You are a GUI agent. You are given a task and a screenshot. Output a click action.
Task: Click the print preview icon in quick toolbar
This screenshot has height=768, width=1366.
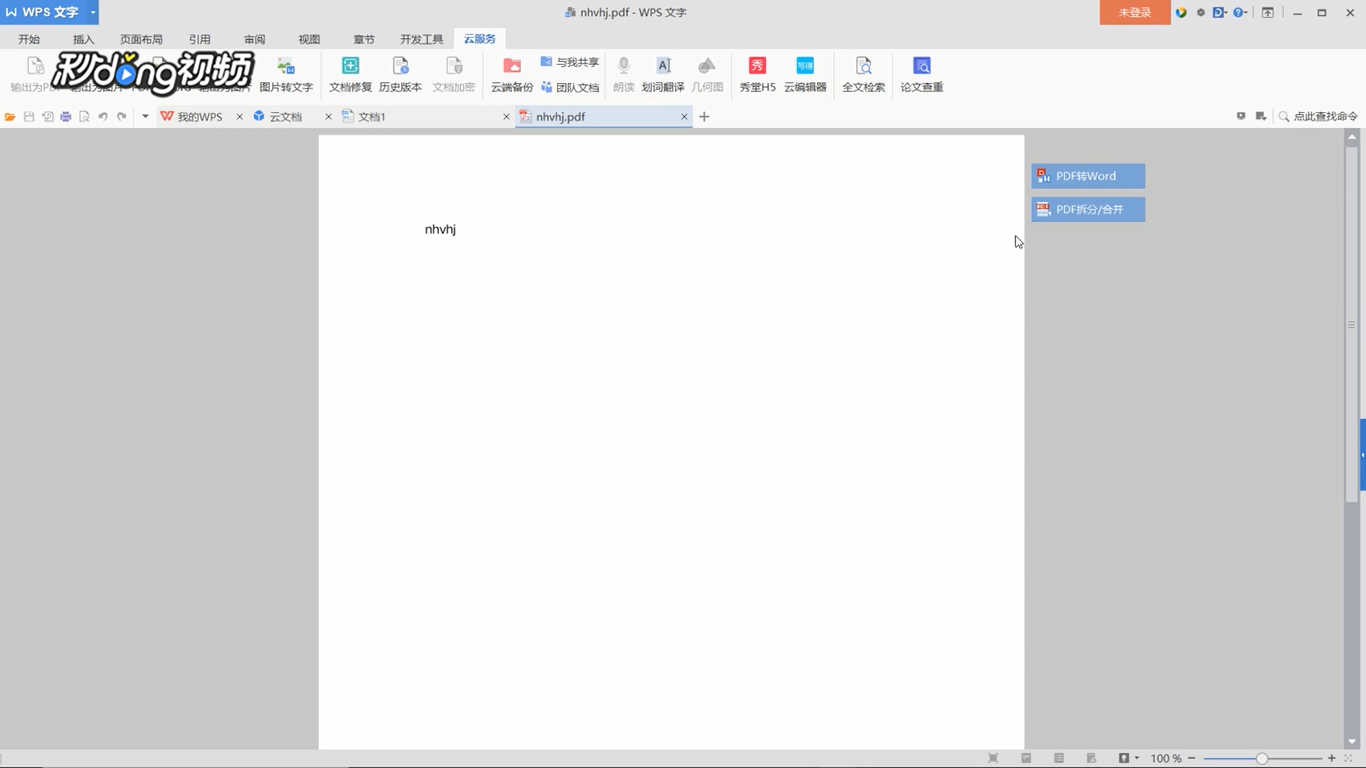coord(84,117)
